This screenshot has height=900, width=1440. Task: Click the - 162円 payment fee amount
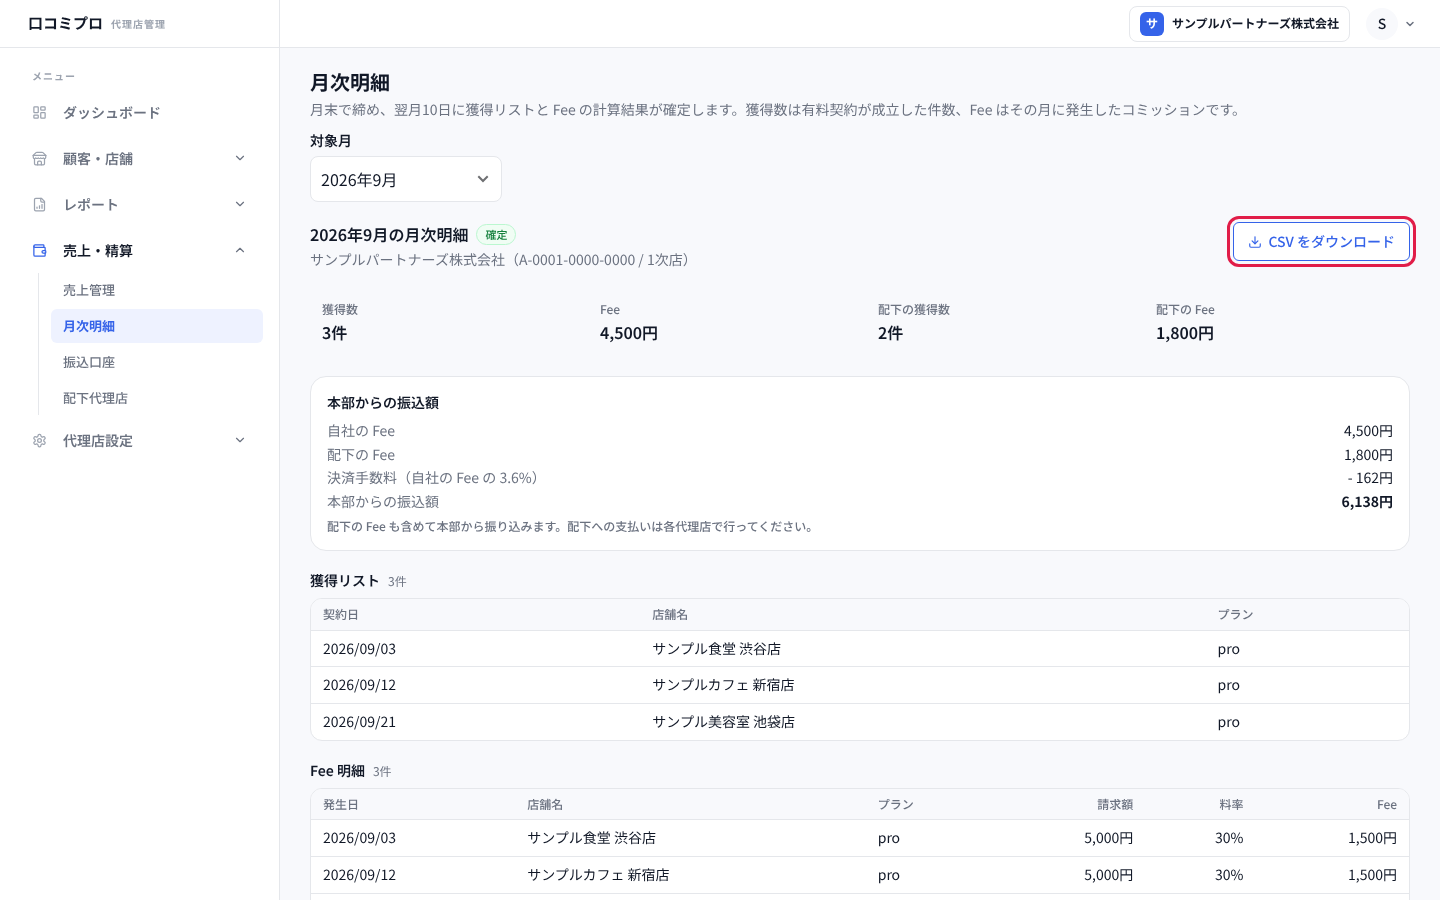click(1370, 478)
